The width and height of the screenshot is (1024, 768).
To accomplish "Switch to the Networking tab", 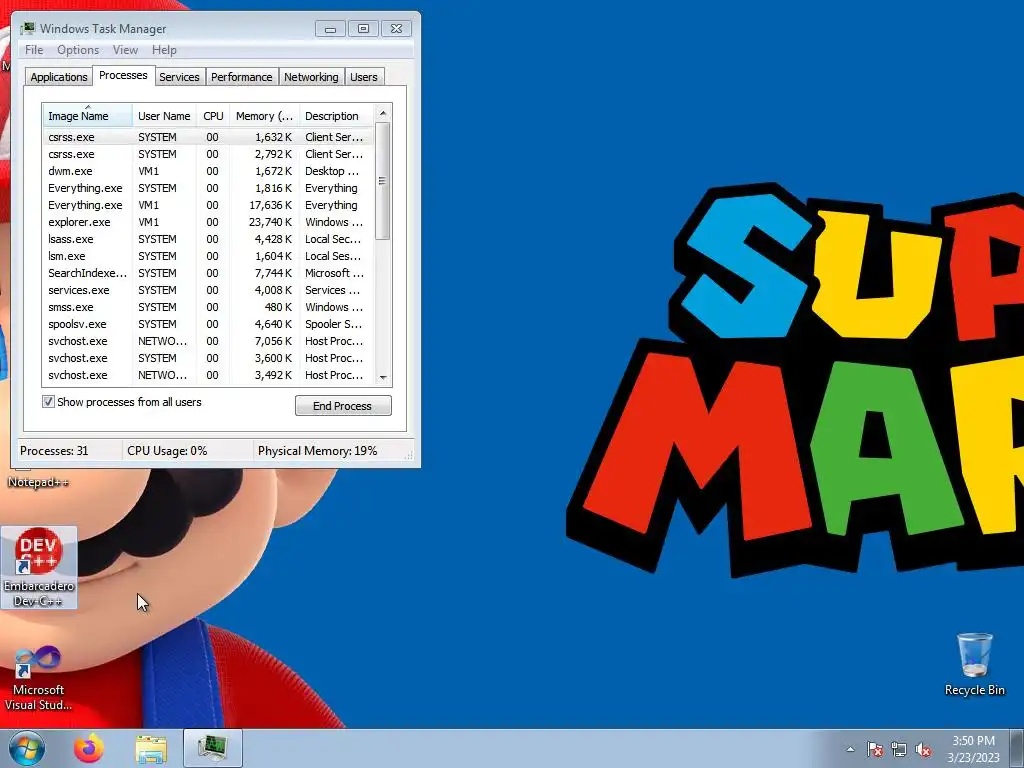I will tap(311, 77).
